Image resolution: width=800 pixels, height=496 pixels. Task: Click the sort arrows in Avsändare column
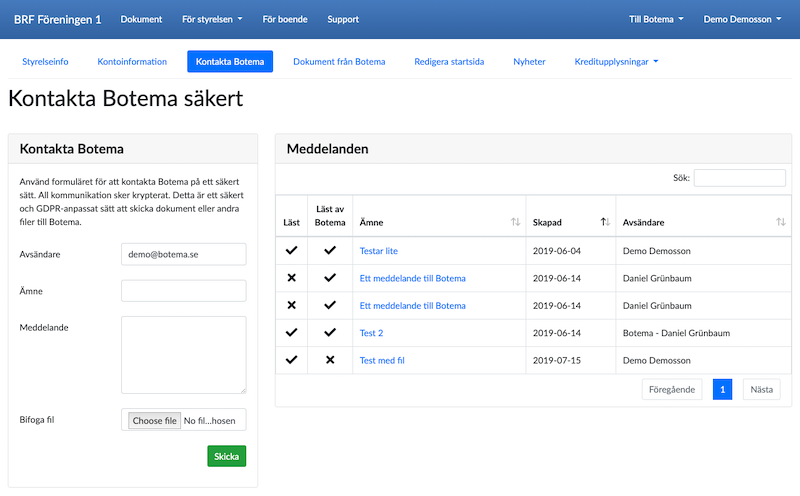click(779, 222)
